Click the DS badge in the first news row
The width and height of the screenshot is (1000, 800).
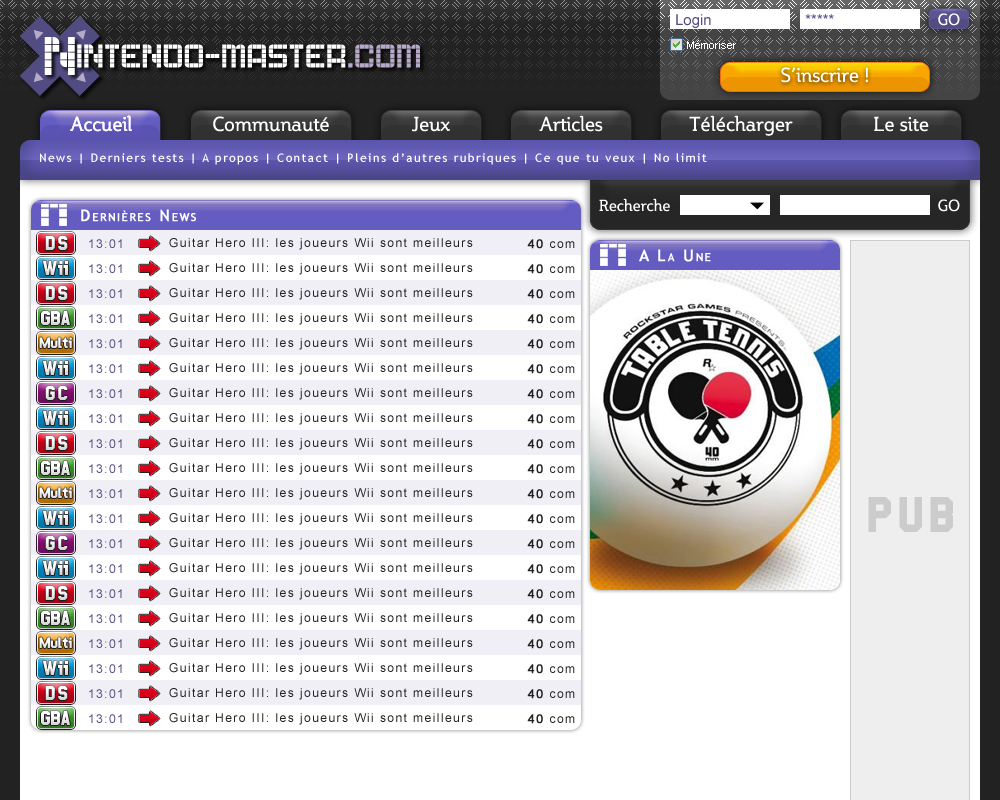coord(56,243)
